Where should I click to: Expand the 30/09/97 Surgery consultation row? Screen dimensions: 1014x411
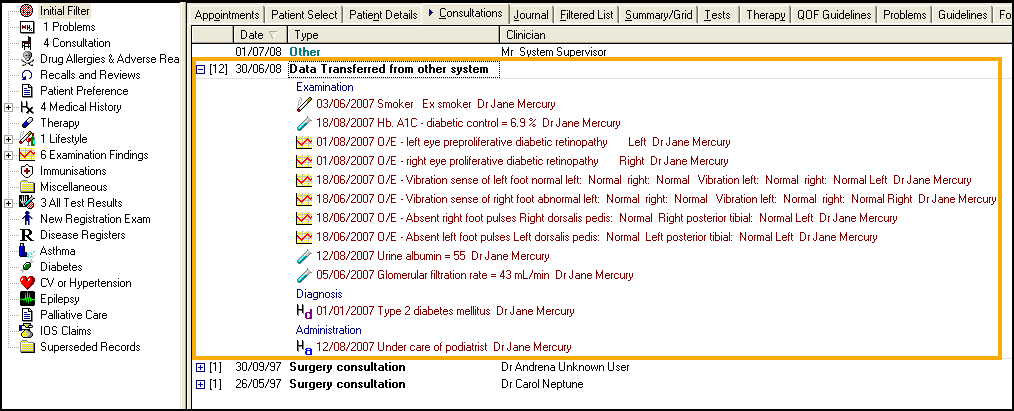(x=200, y=367)
